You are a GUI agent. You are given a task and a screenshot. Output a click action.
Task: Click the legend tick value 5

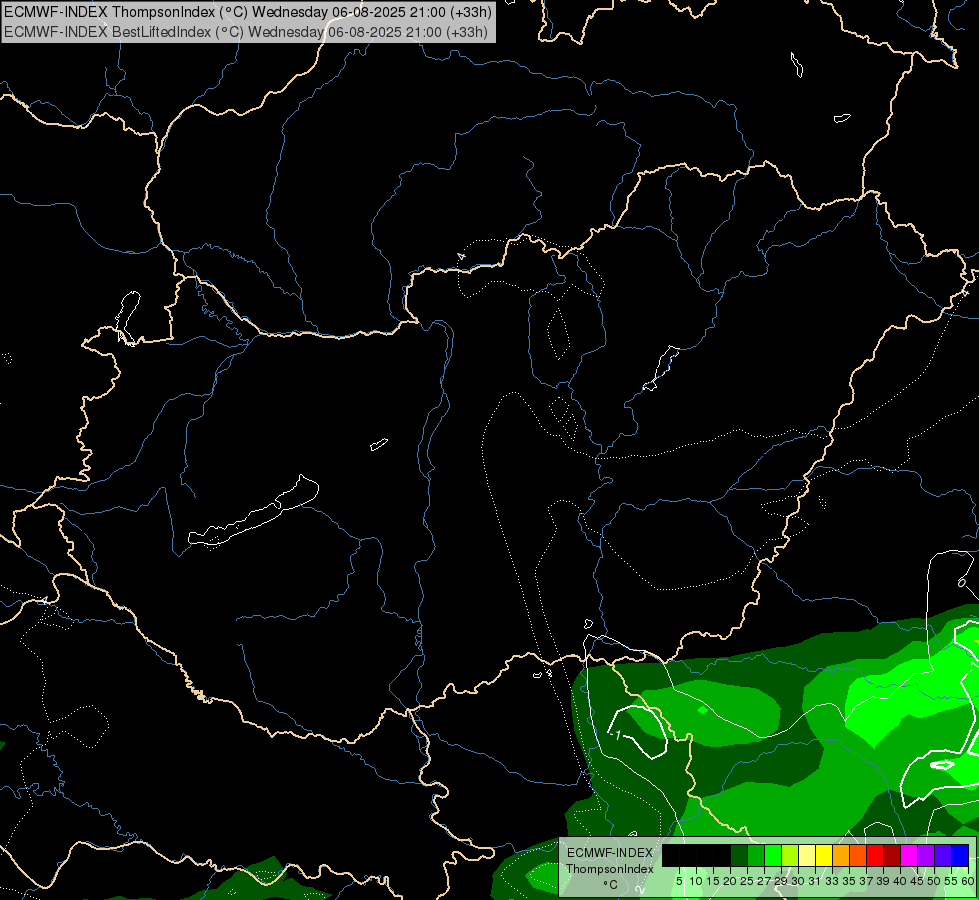point(679,881)
